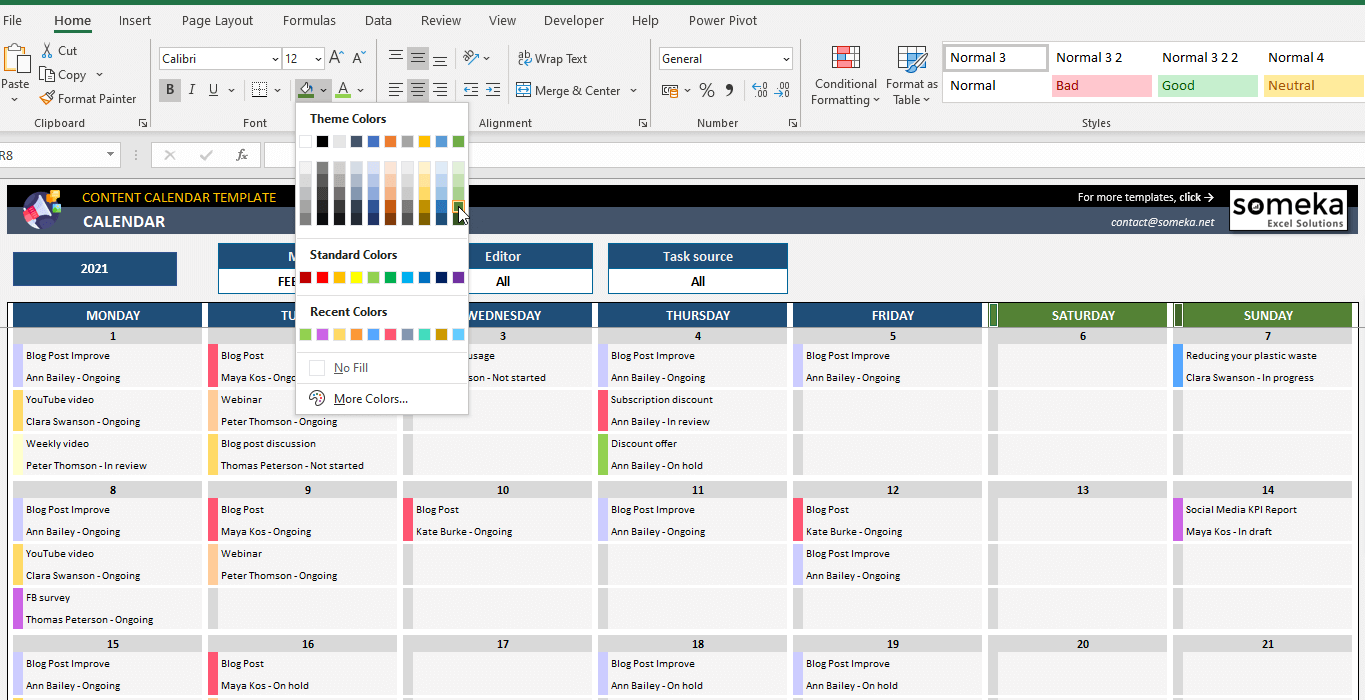The image size is (1365, 700).
Task: Open More Colors palette option
Action: tap(371, 398)
